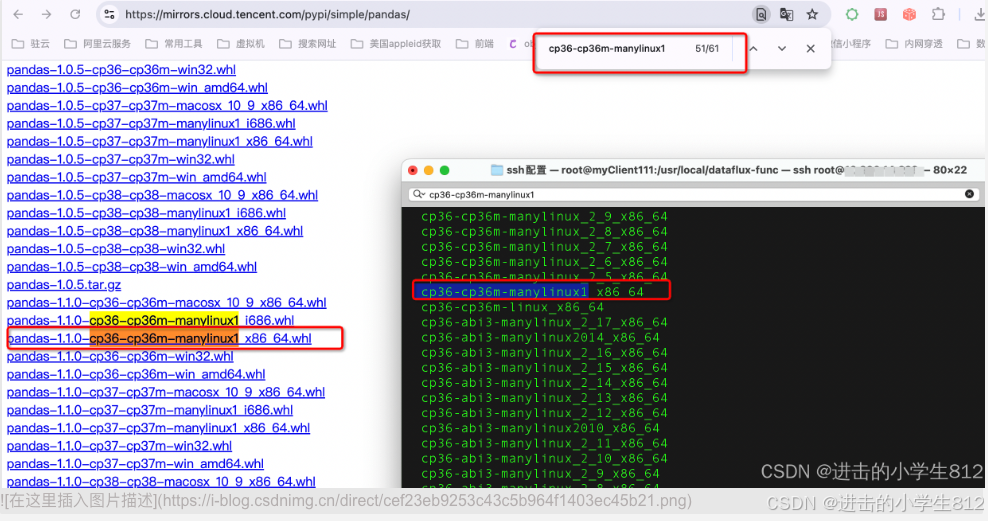Screen dimensions: 988x521
Task: Open the 搜索网址 bookmark folder
Action: click(x=307, y=43)
